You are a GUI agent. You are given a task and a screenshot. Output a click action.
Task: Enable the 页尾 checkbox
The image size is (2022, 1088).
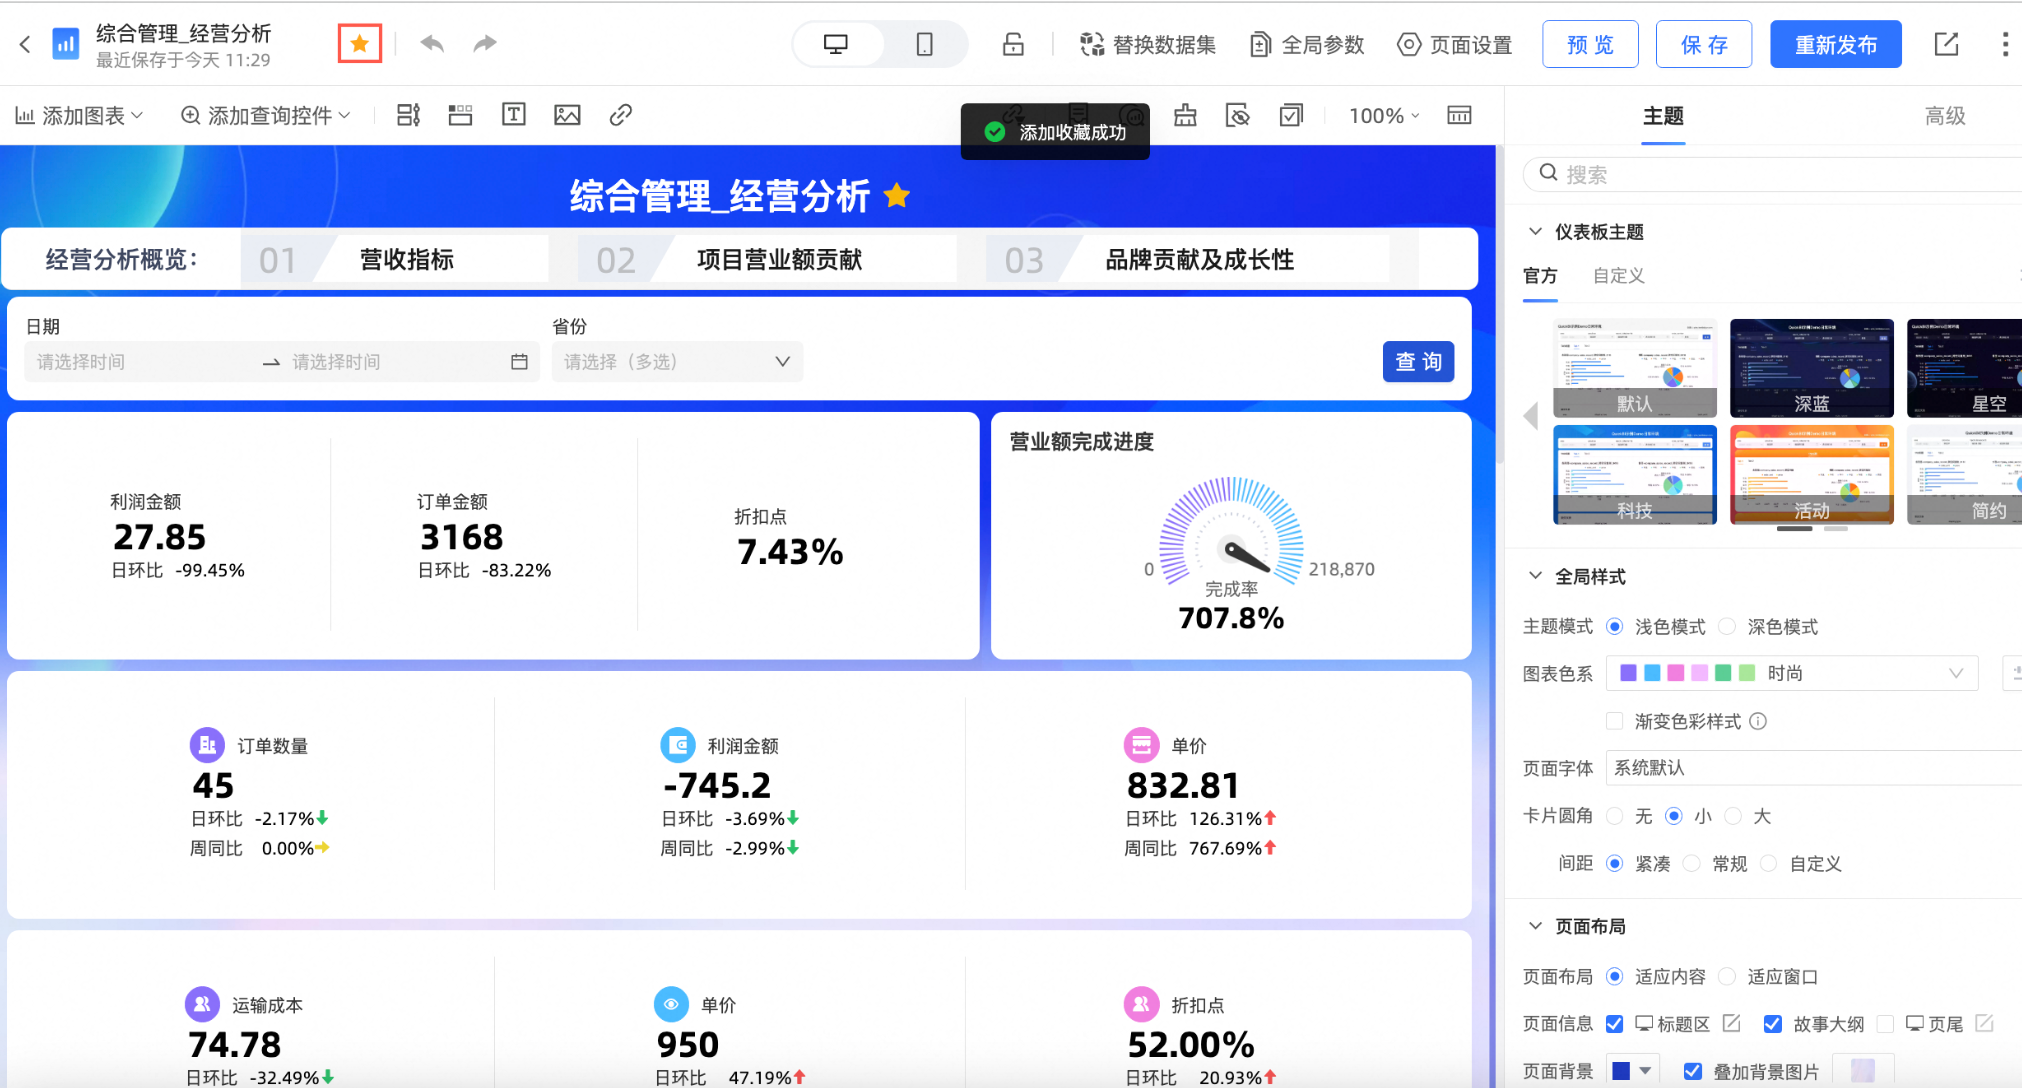click(1886, 1024)
